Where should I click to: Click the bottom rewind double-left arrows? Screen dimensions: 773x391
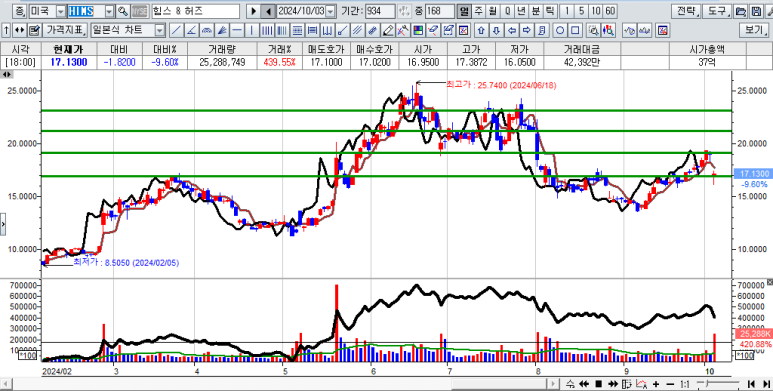click(x=584, y=384)
